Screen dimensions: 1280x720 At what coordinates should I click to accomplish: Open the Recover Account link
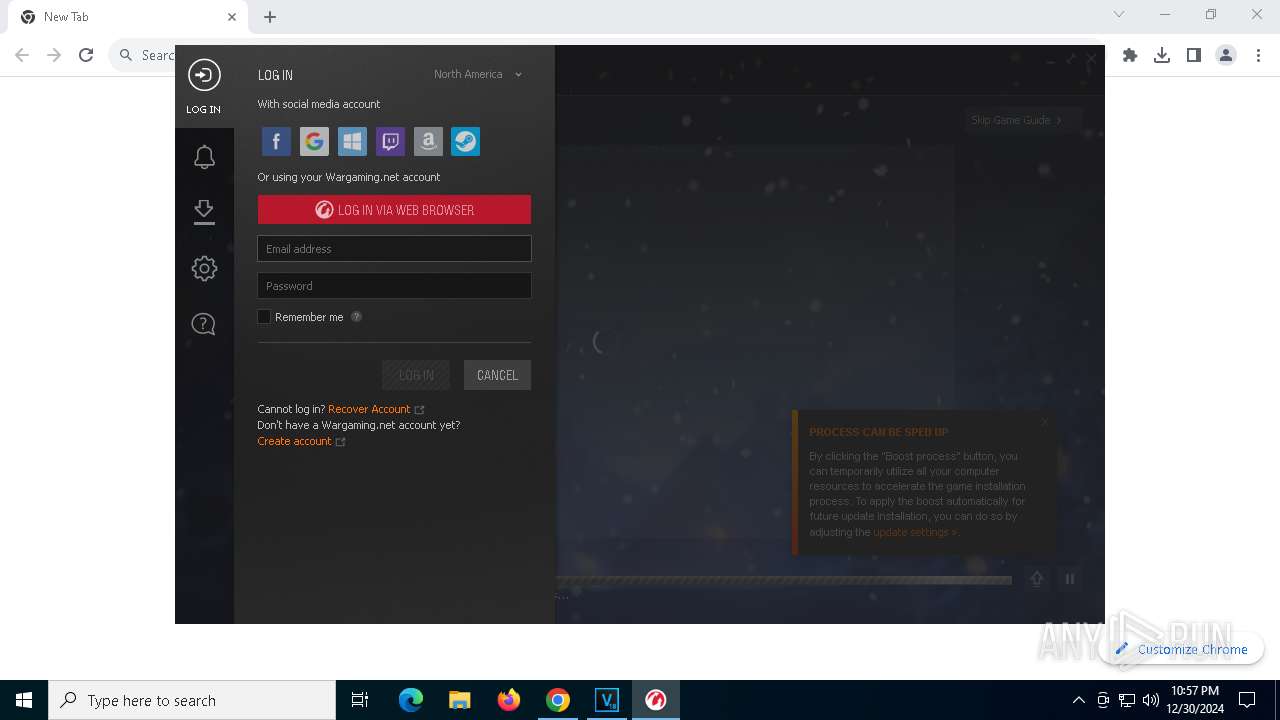coord(369,409)
